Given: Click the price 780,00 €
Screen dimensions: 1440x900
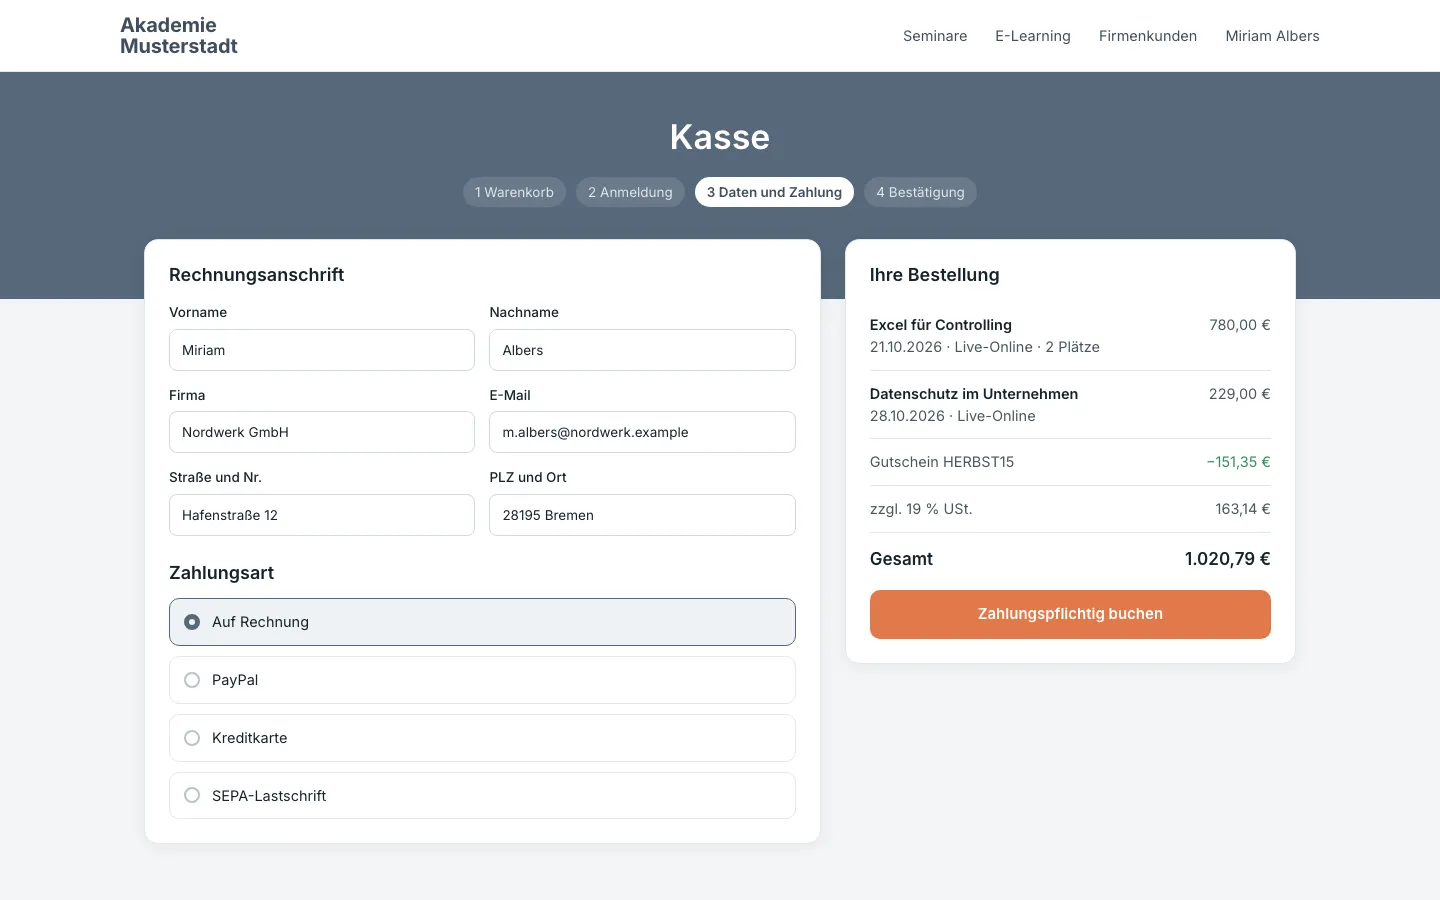Looking at the screenshot, I should tap(1240, 325).
